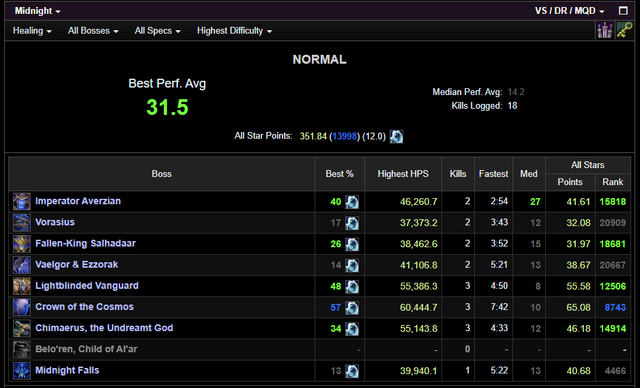The image size is (640, 388).
Task: Click best percent 57 for Crown of the Cosmos
Action: coord(336,307)
